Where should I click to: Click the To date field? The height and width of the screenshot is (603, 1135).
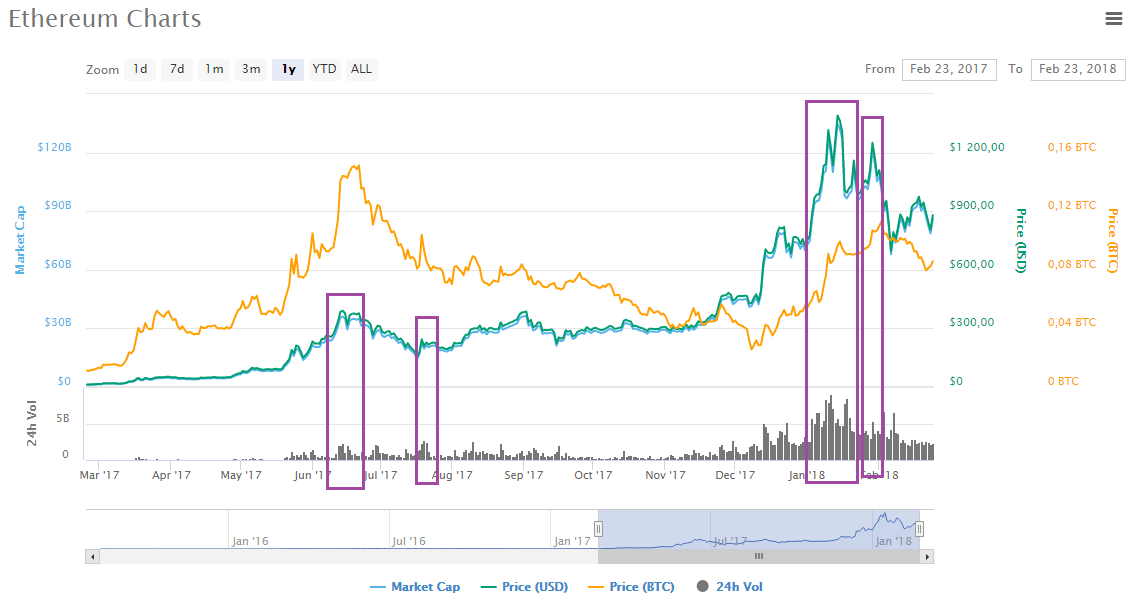point(1078,69)
